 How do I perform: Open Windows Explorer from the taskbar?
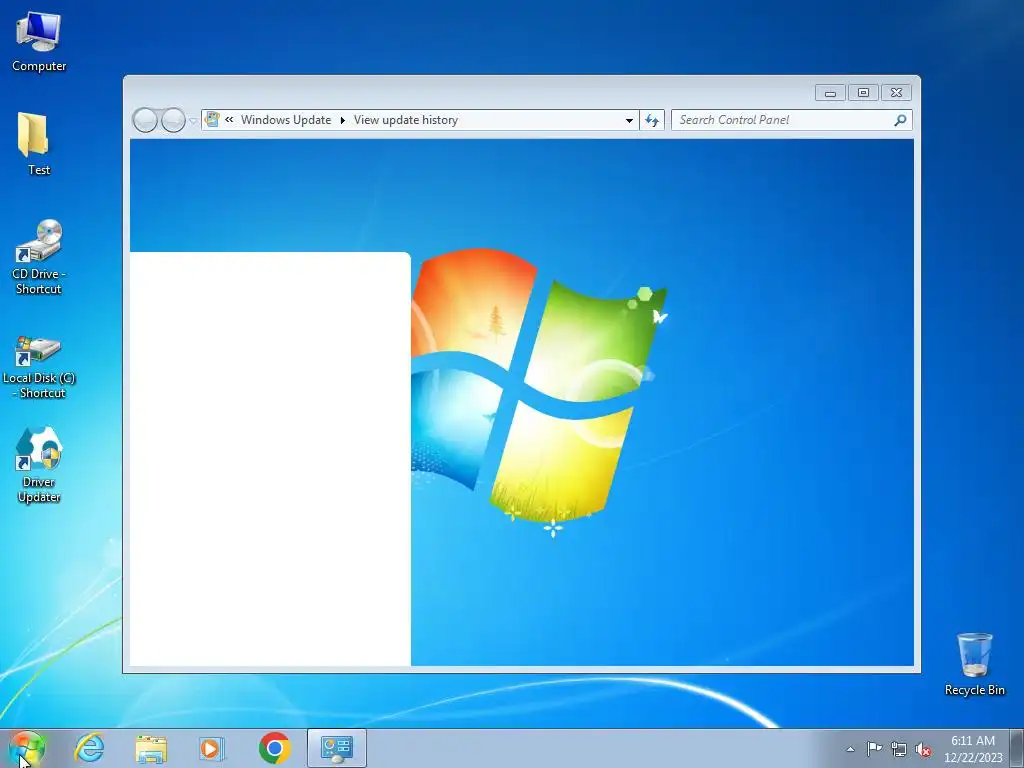151,748
